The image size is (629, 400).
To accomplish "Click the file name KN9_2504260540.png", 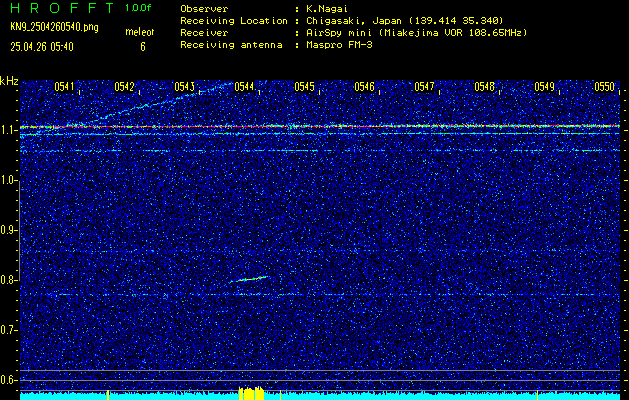I will 54,28.
